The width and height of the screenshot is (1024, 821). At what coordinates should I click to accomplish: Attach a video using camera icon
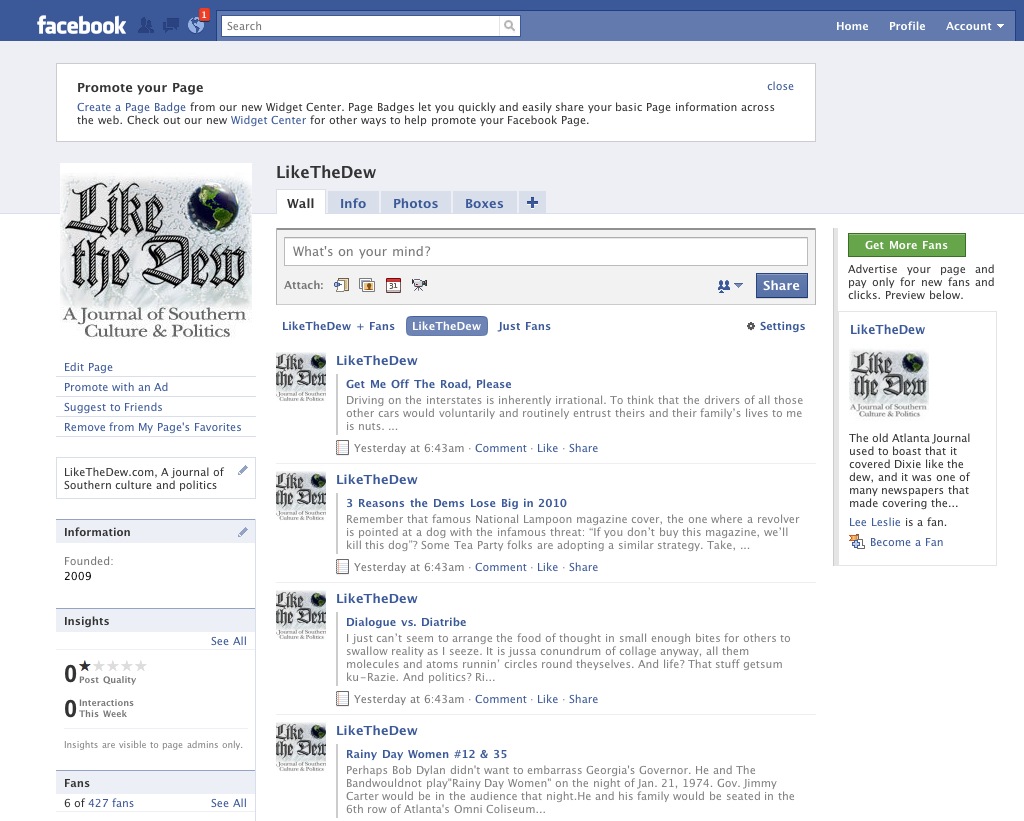419,285
